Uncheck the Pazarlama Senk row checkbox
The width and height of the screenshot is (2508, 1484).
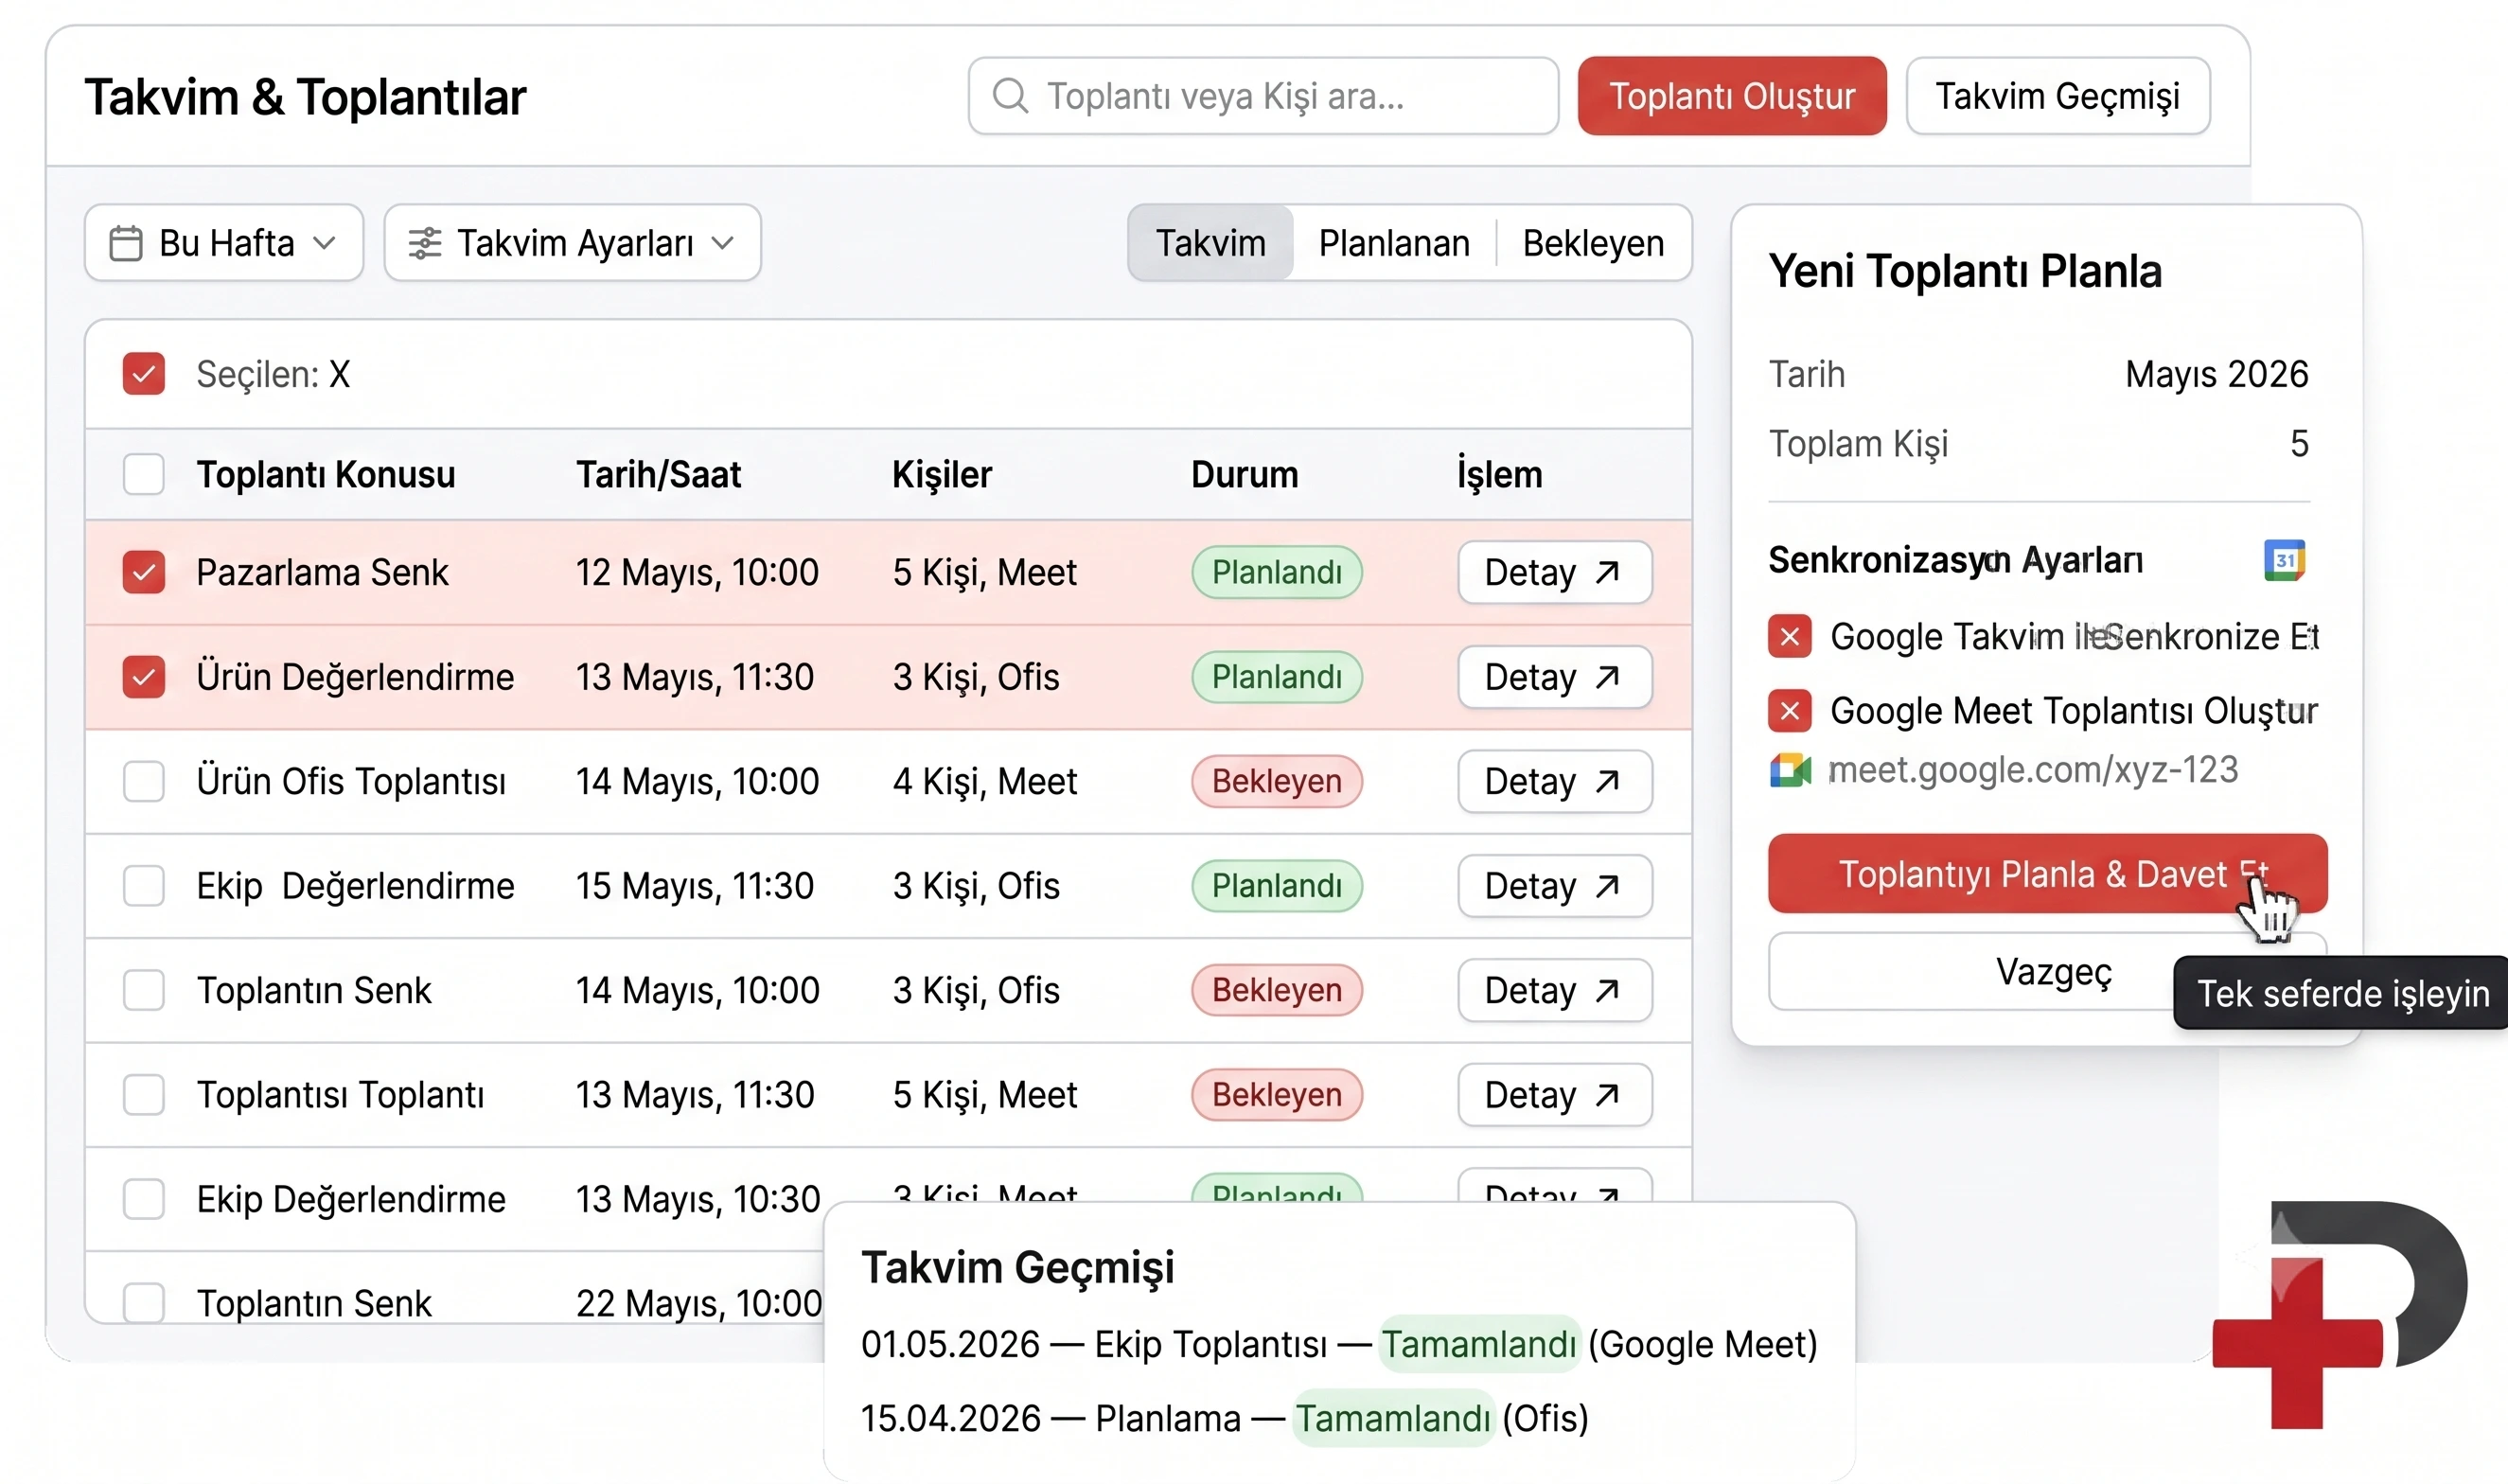click(144, 572)
